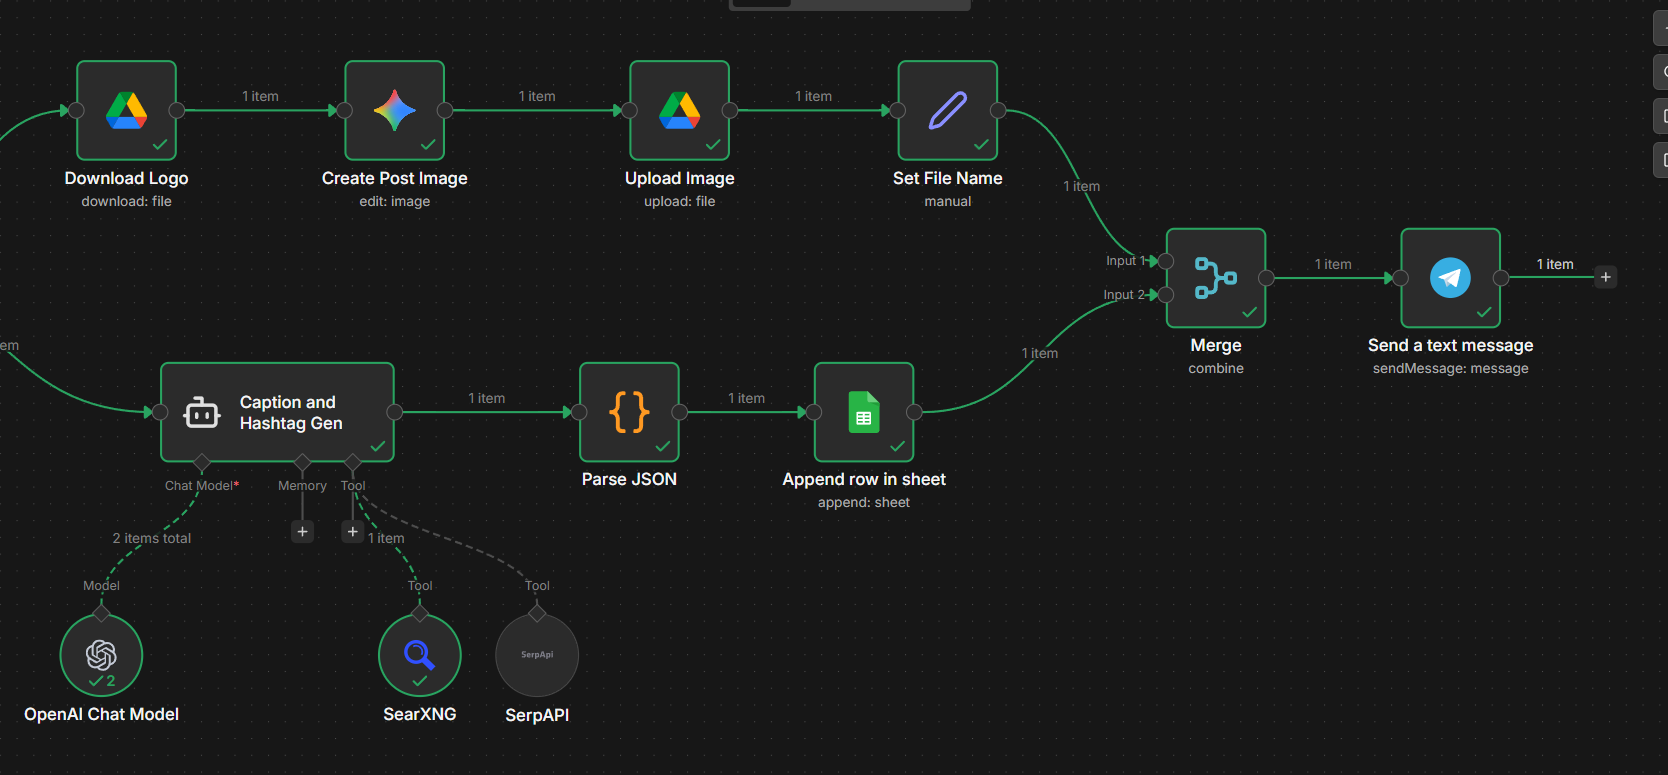
Task: Select the Create Post Image node
Action: [395, 111]
